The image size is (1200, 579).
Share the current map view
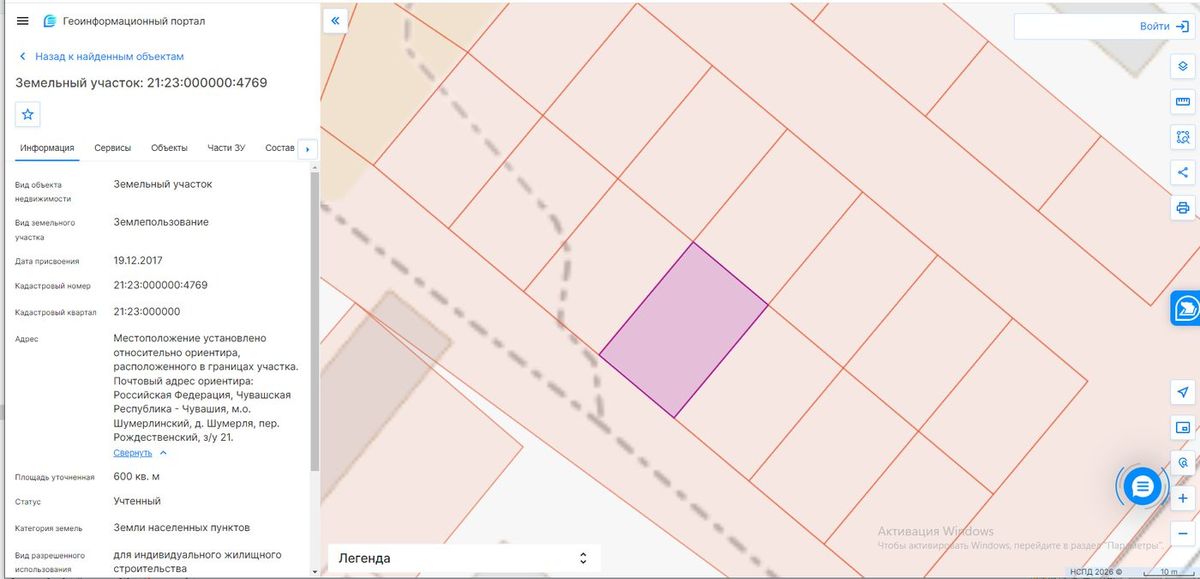pyautogui.click(x=1183, y=172)
